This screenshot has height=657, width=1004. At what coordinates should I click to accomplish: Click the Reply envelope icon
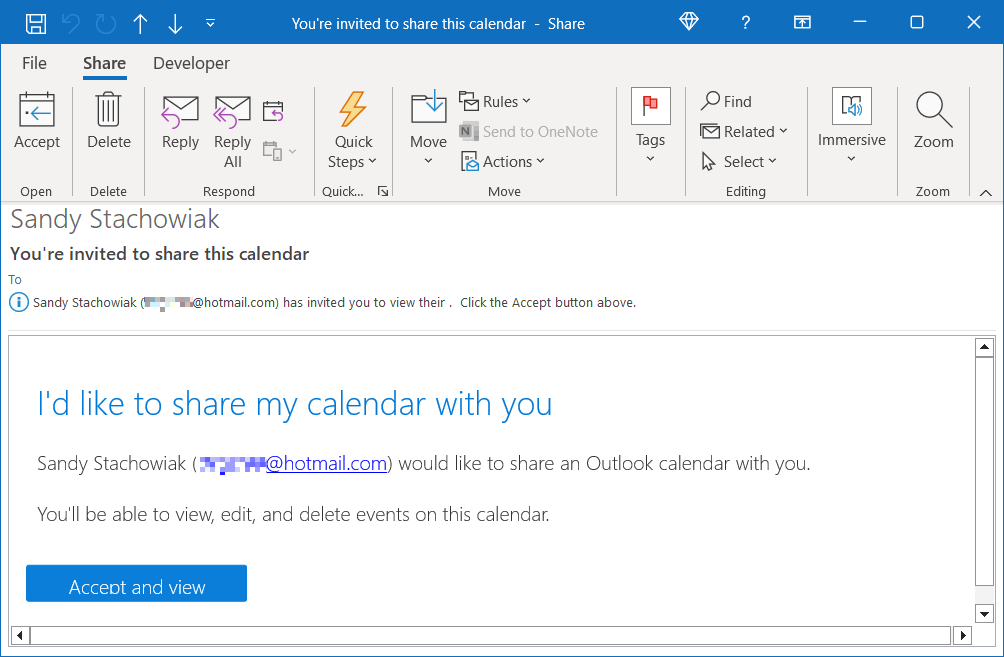tap(180, 112)
